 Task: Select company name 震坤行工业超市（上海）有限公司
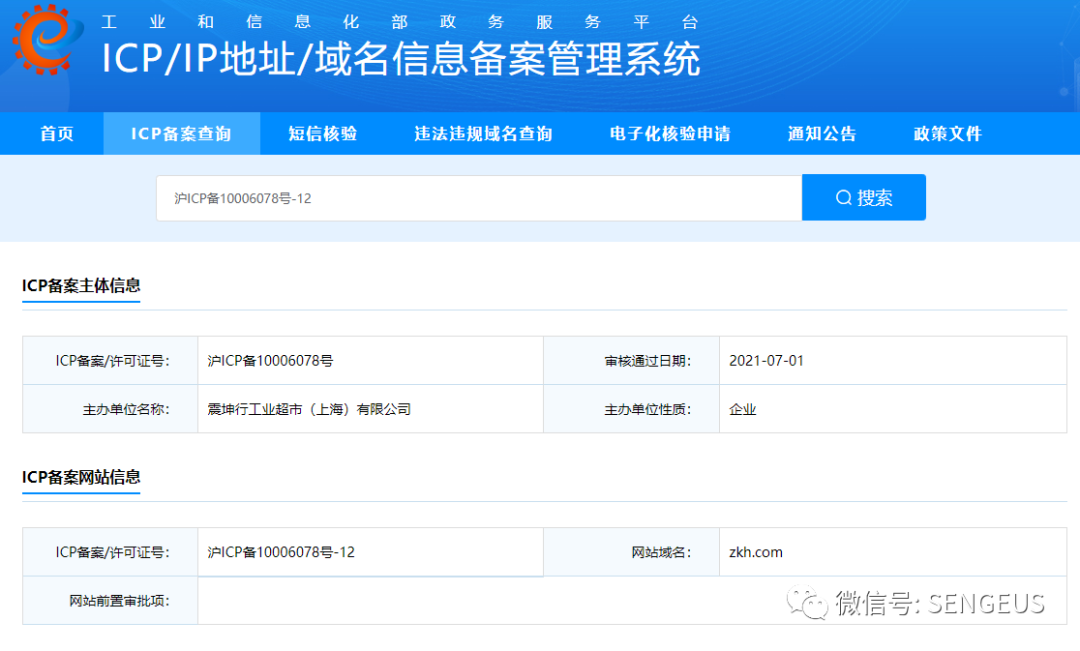[x=309, y=409]
